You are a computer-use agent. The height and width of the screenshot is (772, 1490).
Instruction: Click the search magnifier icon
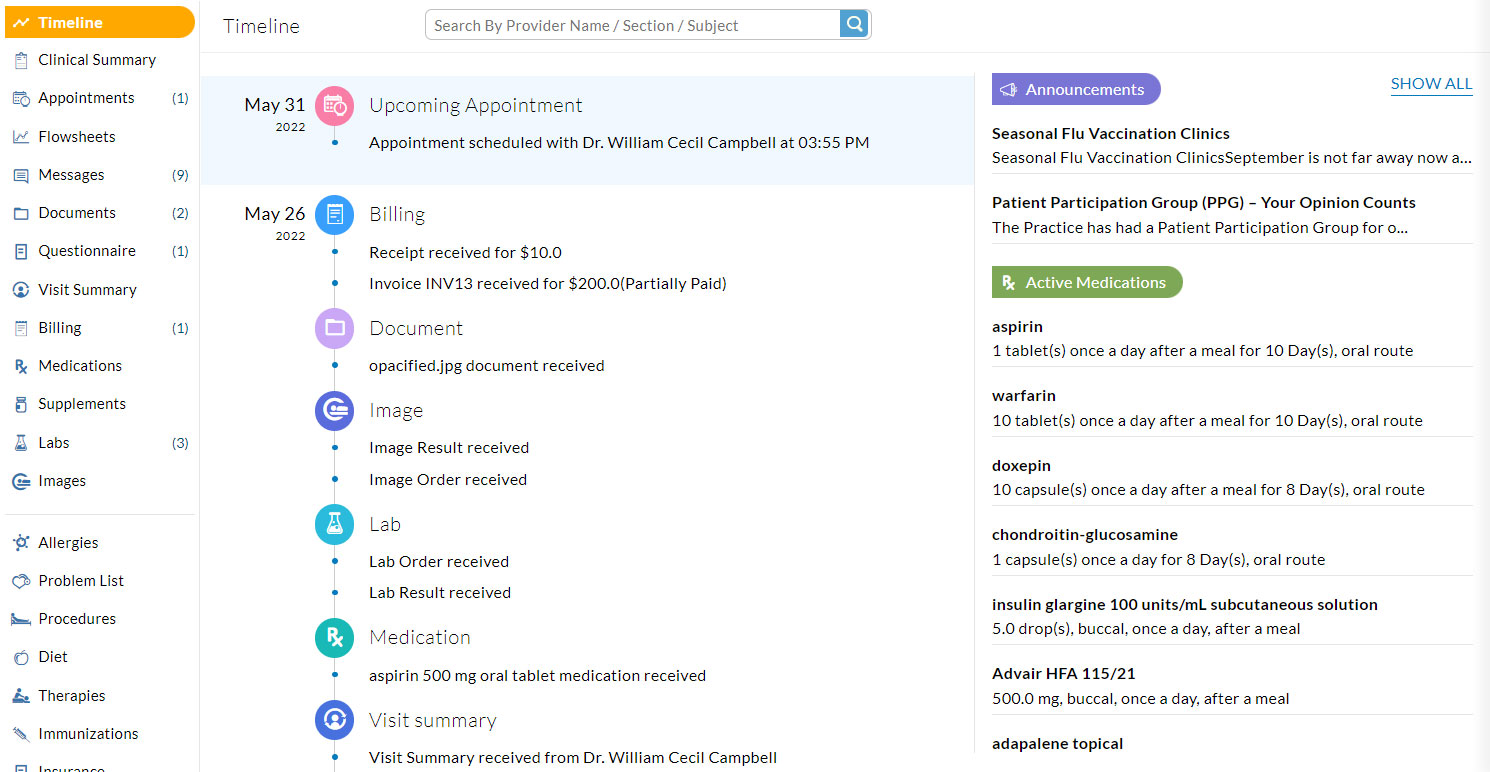(854, 25)
